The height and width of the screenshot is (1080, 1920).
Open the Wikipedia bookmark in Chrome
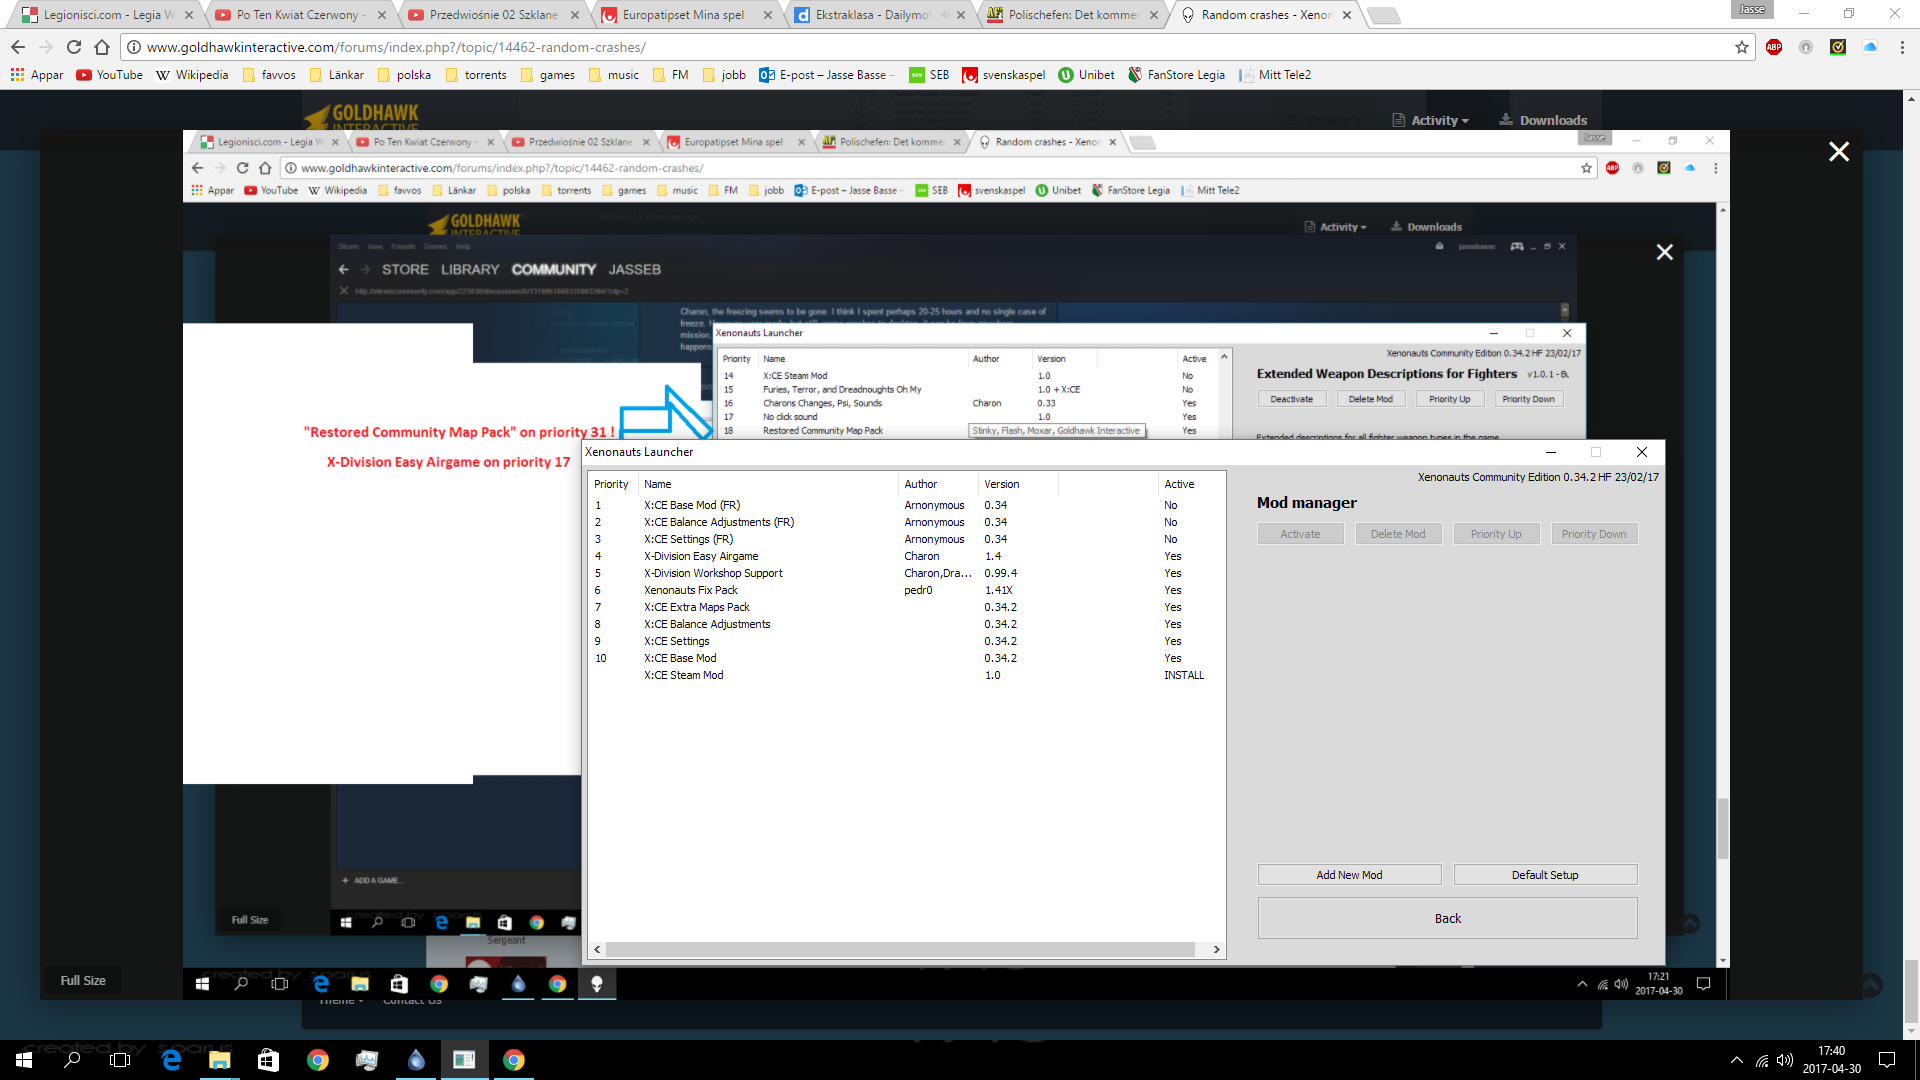click(192, 75)
